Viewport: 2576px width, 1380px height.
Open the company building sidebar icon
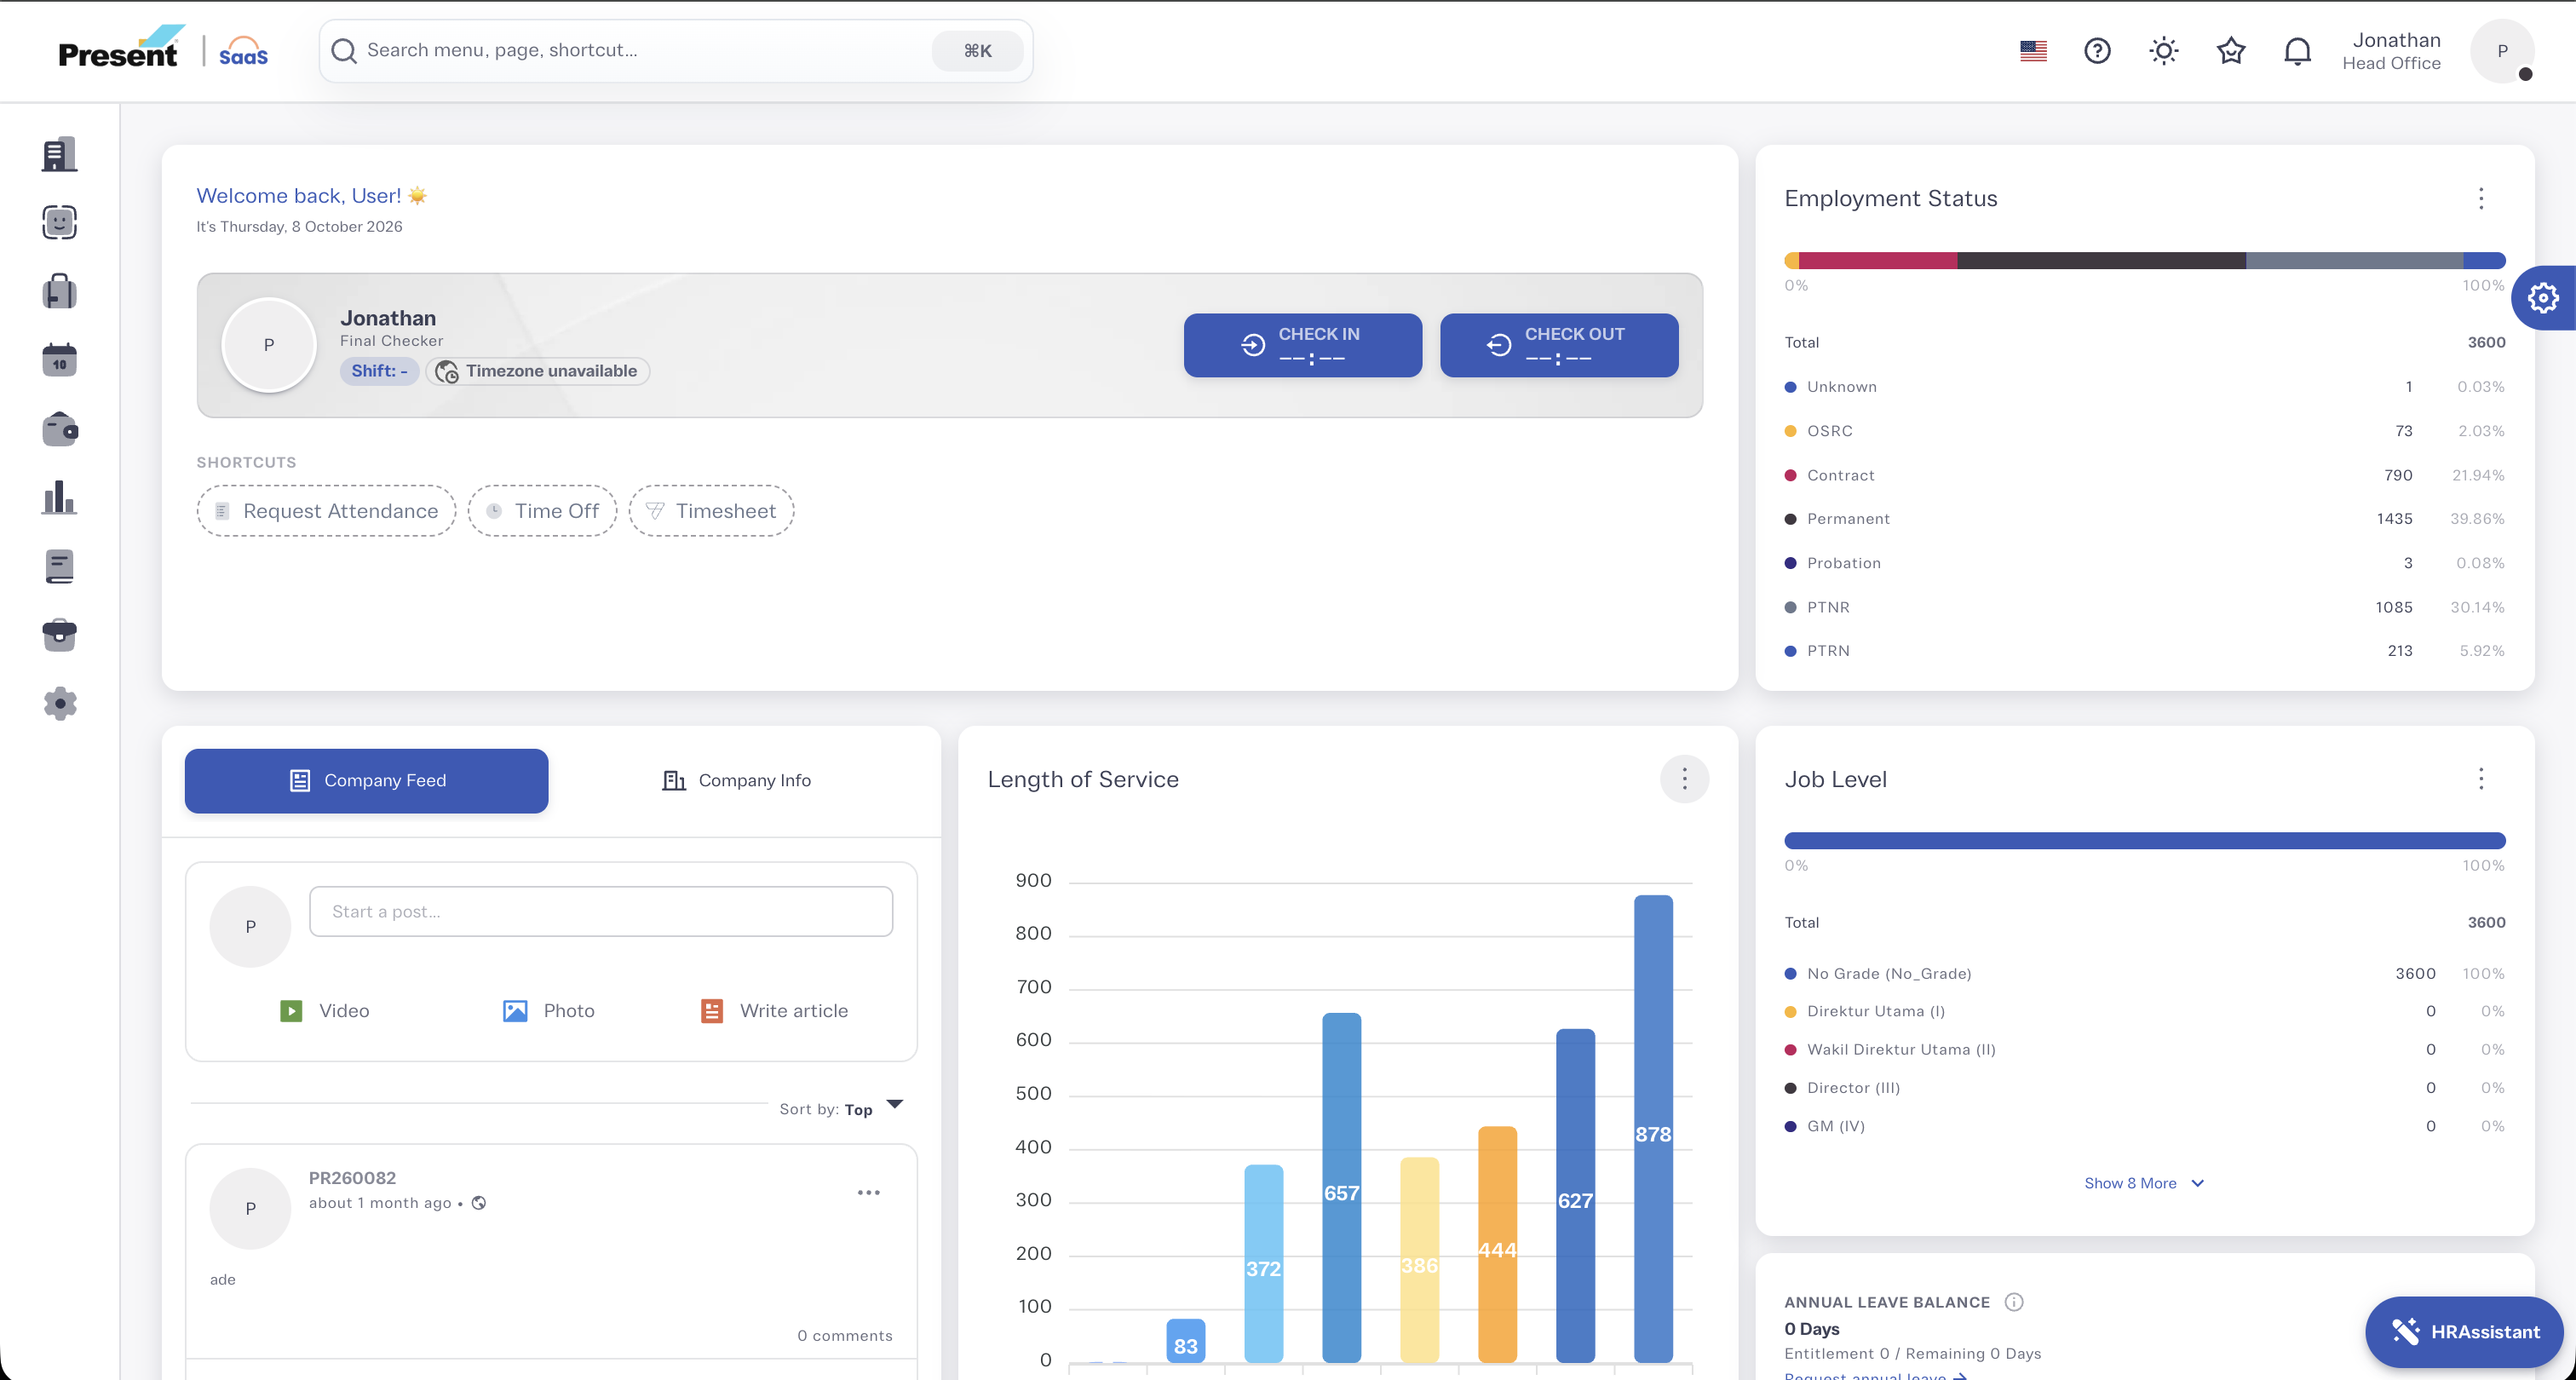(59, 154)
